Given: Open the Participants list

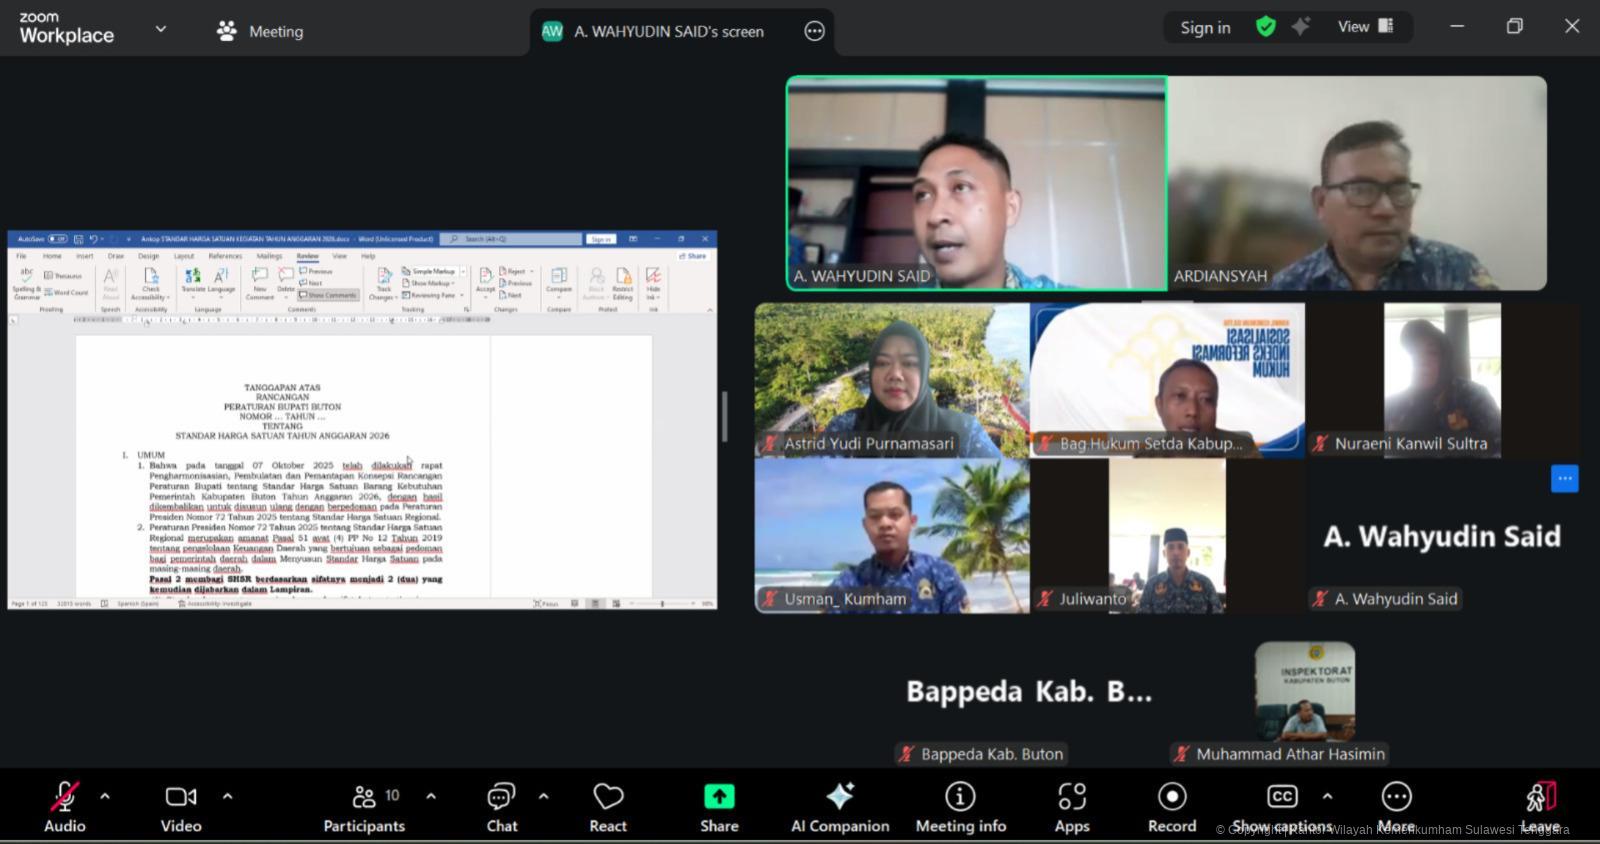Looking at the screenshot, I should [364, 807].
